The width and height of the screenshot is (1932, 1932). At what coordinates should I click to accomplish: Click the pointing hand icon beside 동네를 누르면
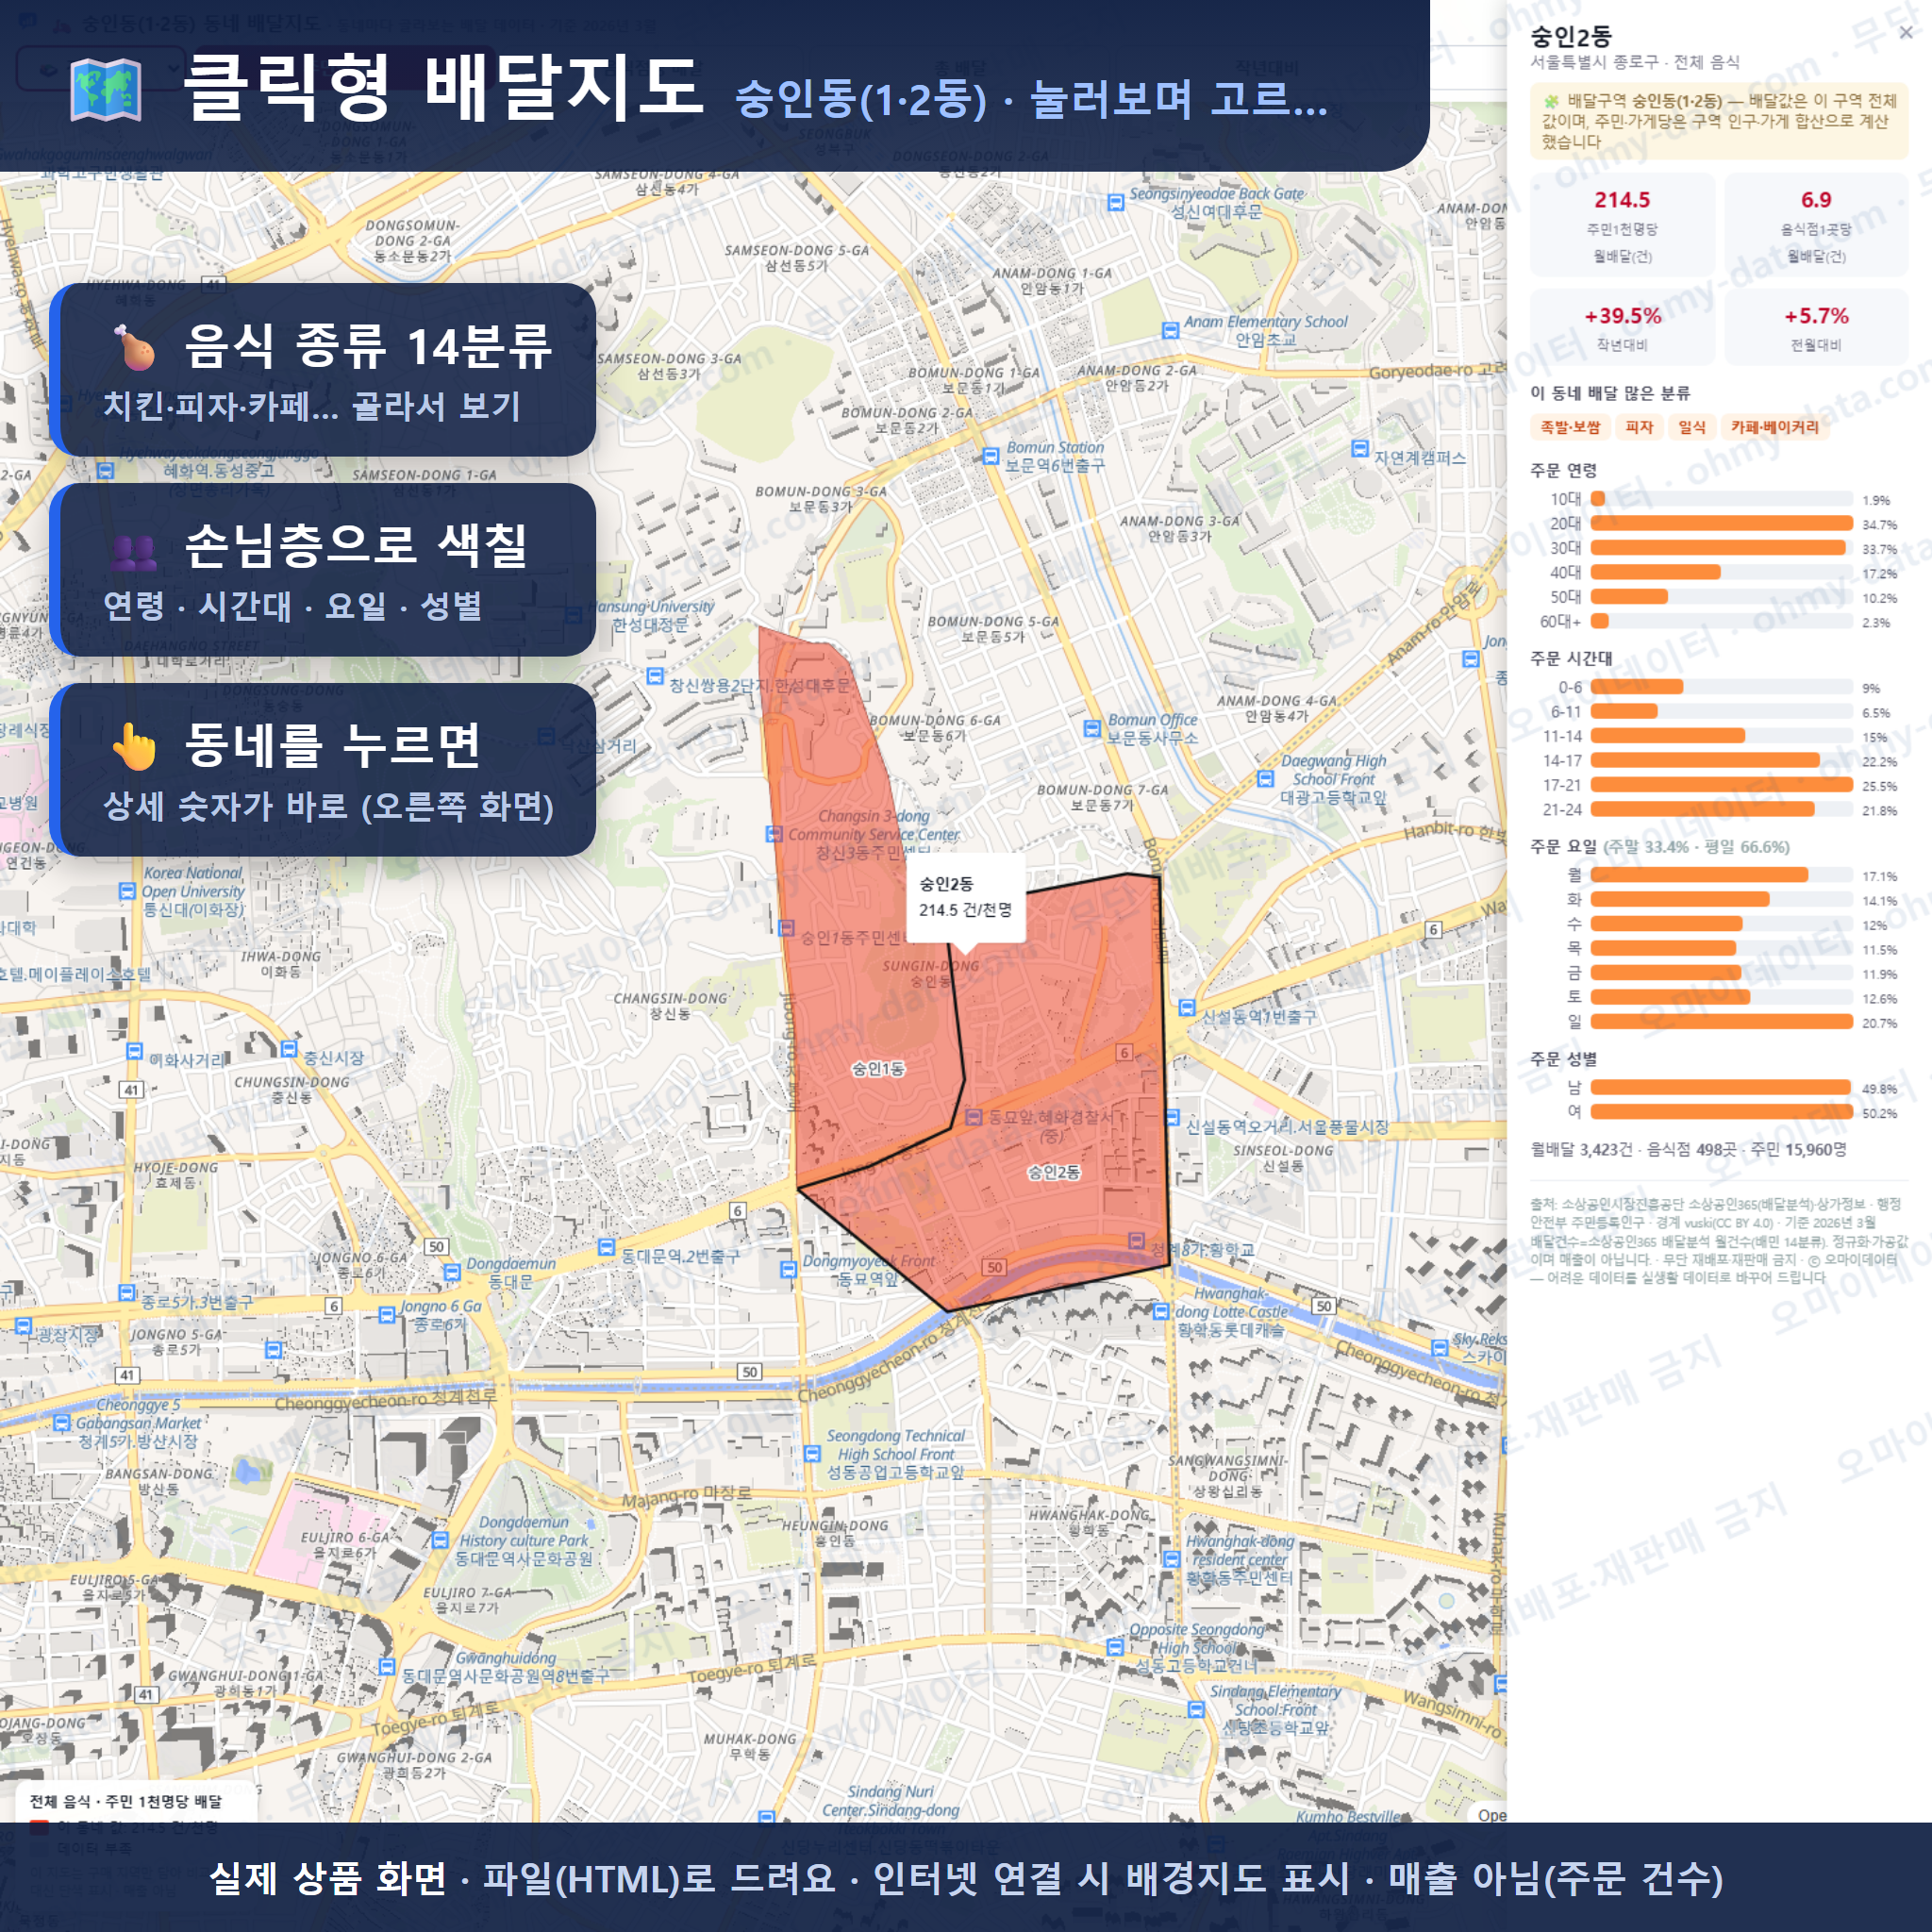click(x=135, y=746)
